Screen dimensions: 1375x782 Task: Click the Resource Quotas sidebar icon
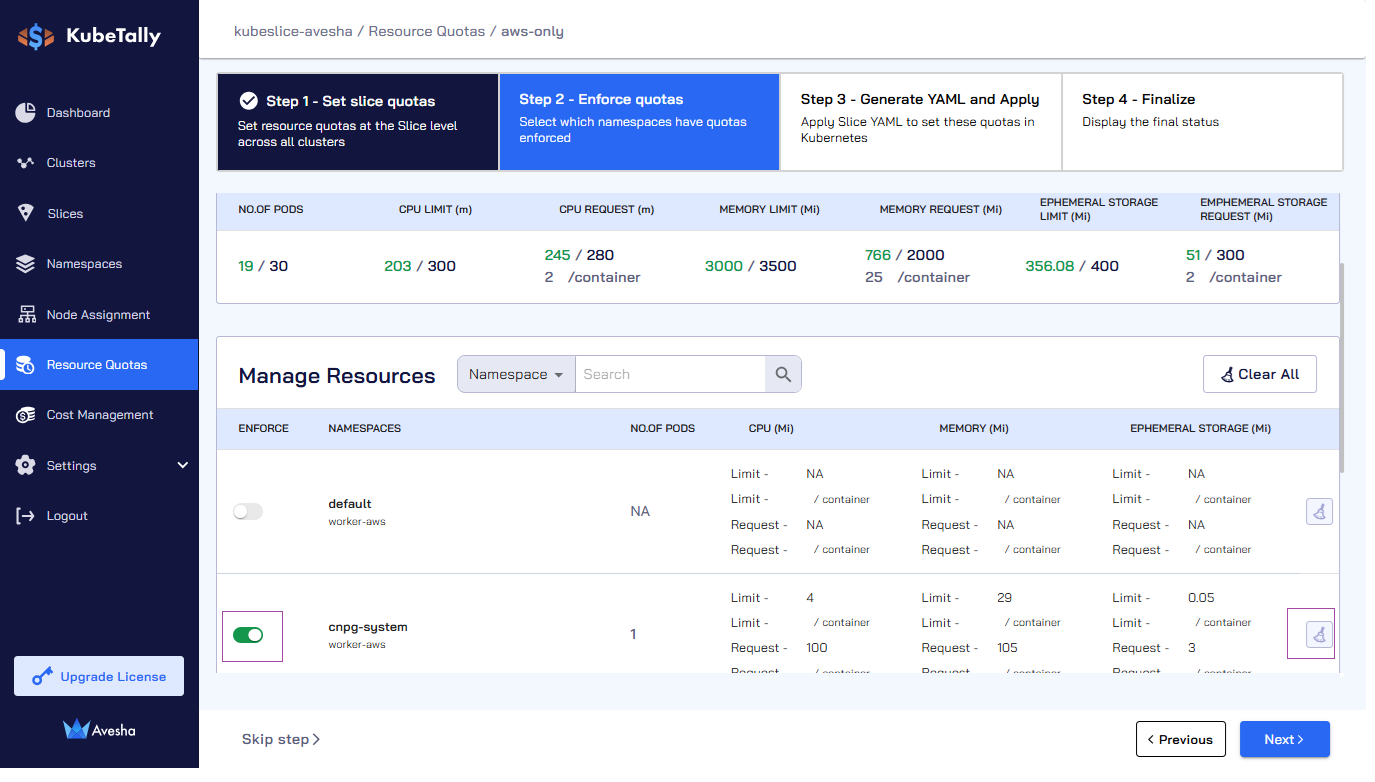[27, 365]
